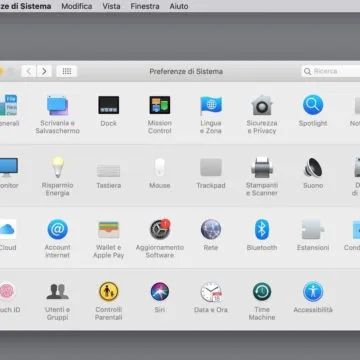
Task: Open Risparmio Energia preferences
Action: pyautogui.click(x=57, y=177)
